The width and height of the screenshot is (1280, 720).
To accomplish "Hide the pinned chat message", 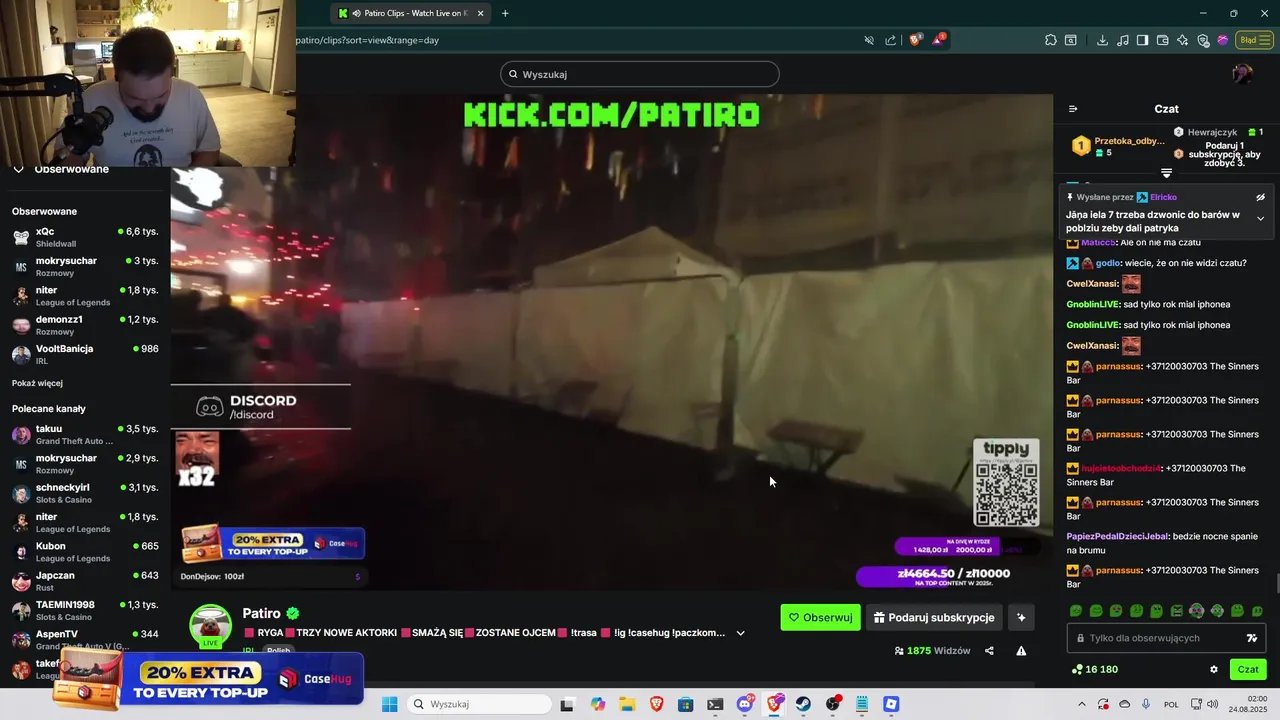I will [x=1260, y=197].
